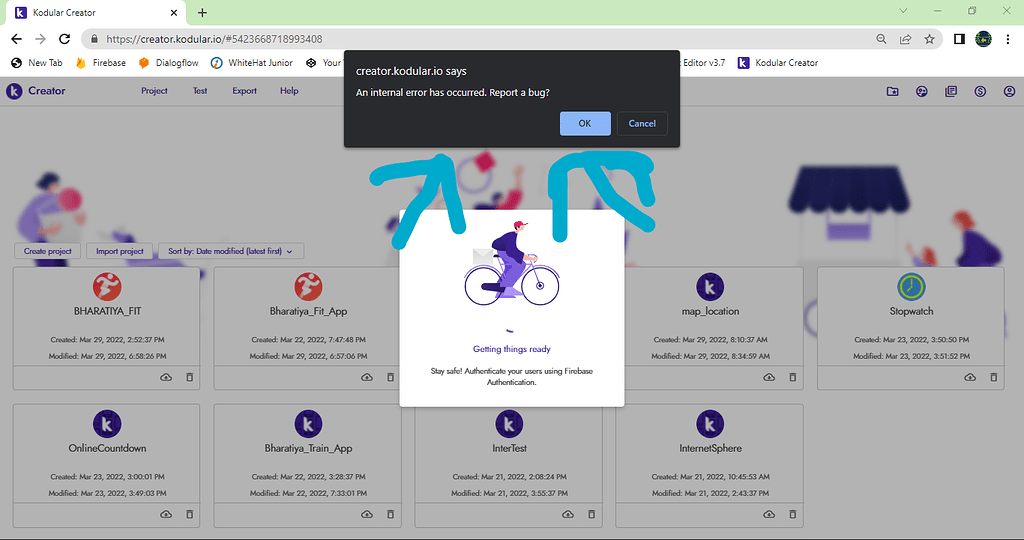The image size is (1024, 540).
Task: Reload the Kodular Creator page
Action: [x=64, y=39]
